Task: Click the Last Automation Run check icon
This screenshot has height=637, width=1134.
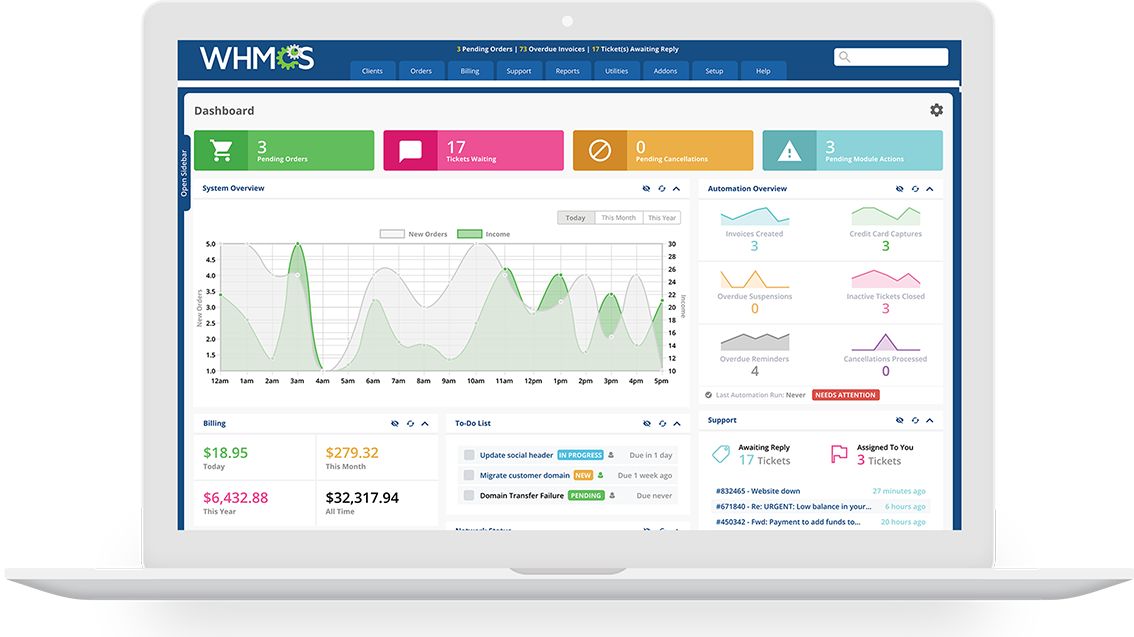Action: 709,395
